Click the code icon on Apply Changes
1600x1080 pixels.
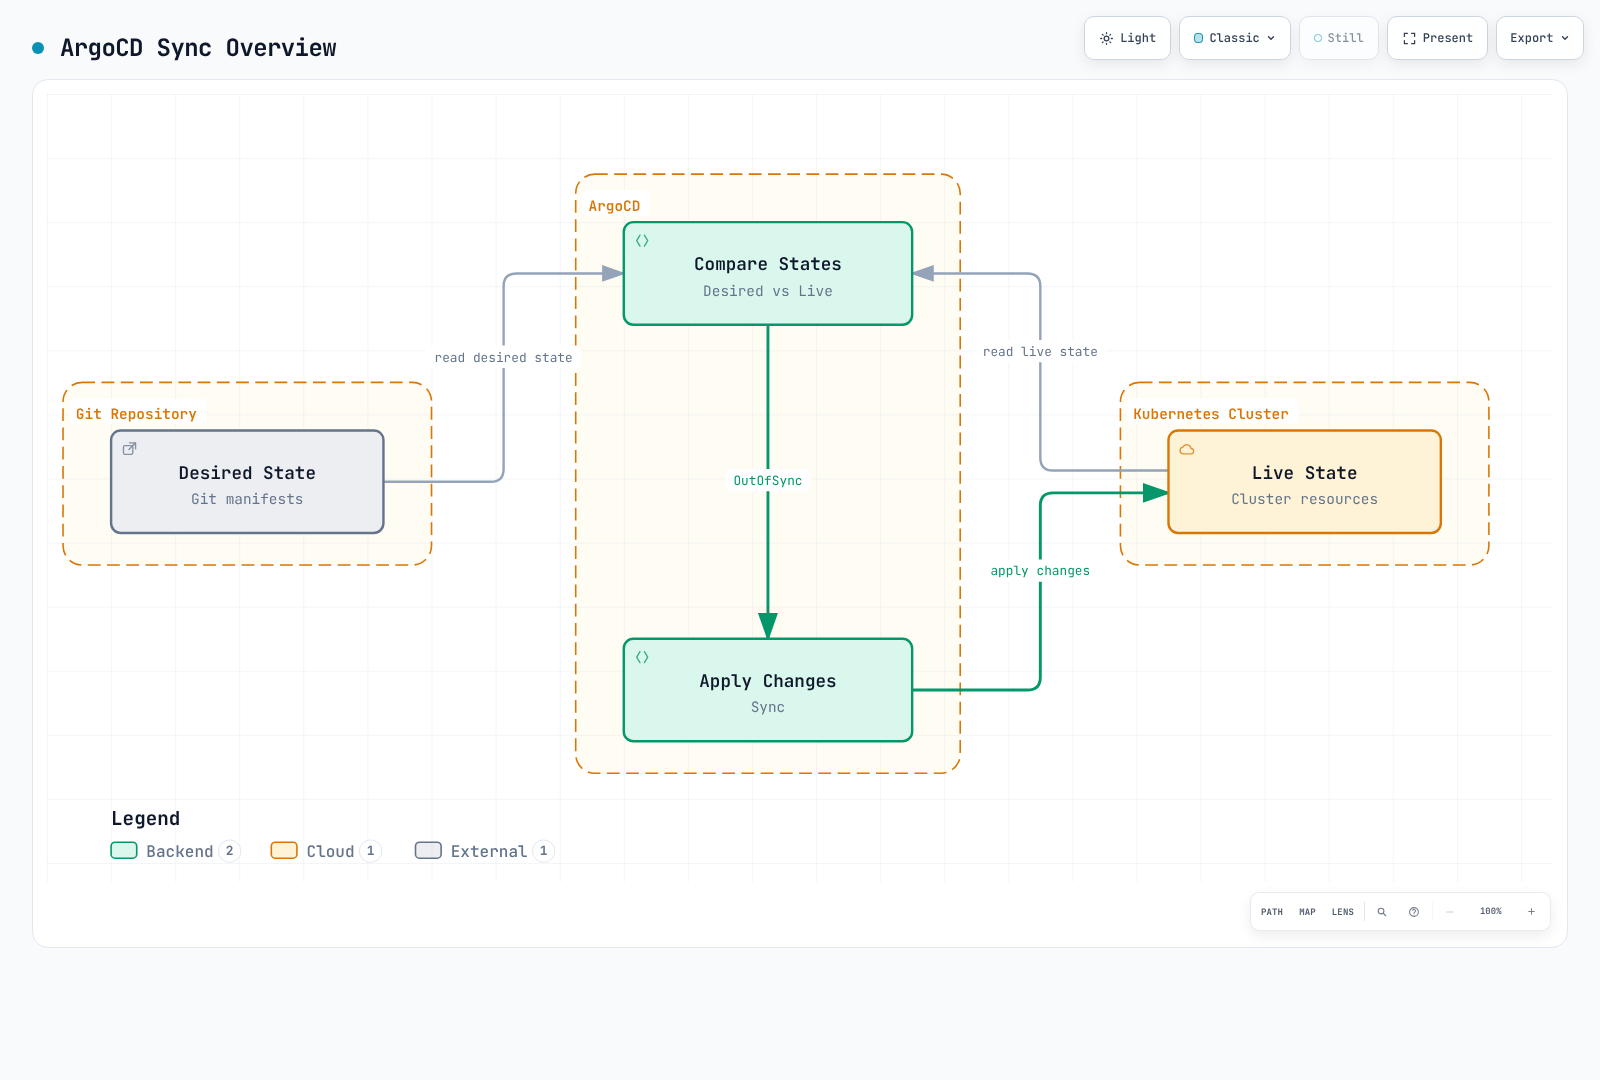point(642,657)
